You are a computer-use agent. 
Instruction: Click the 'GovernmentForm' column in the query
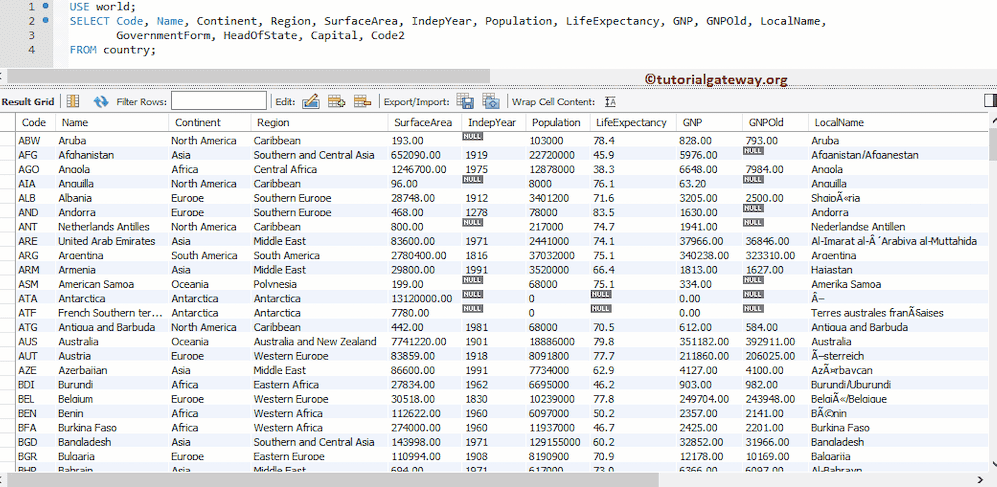(165, 36)
